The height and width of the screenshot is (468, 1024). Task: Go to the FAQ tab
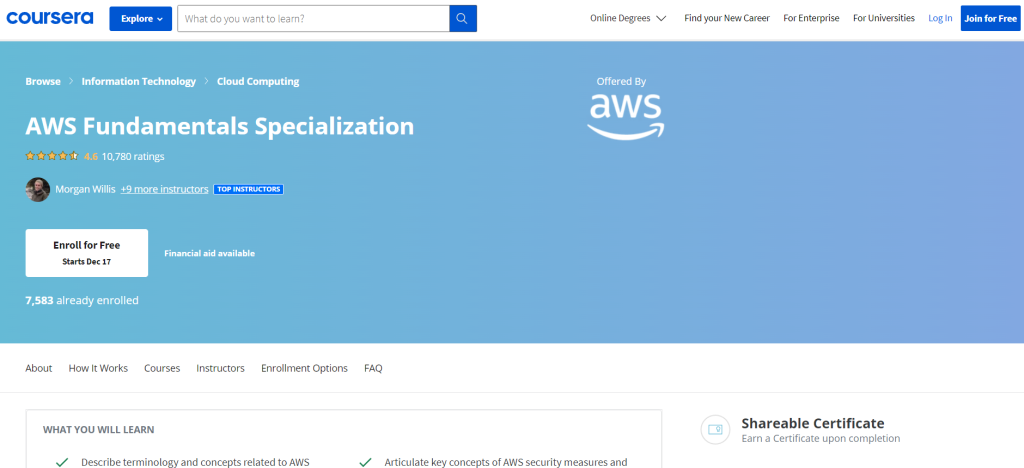tap(373, 368)
